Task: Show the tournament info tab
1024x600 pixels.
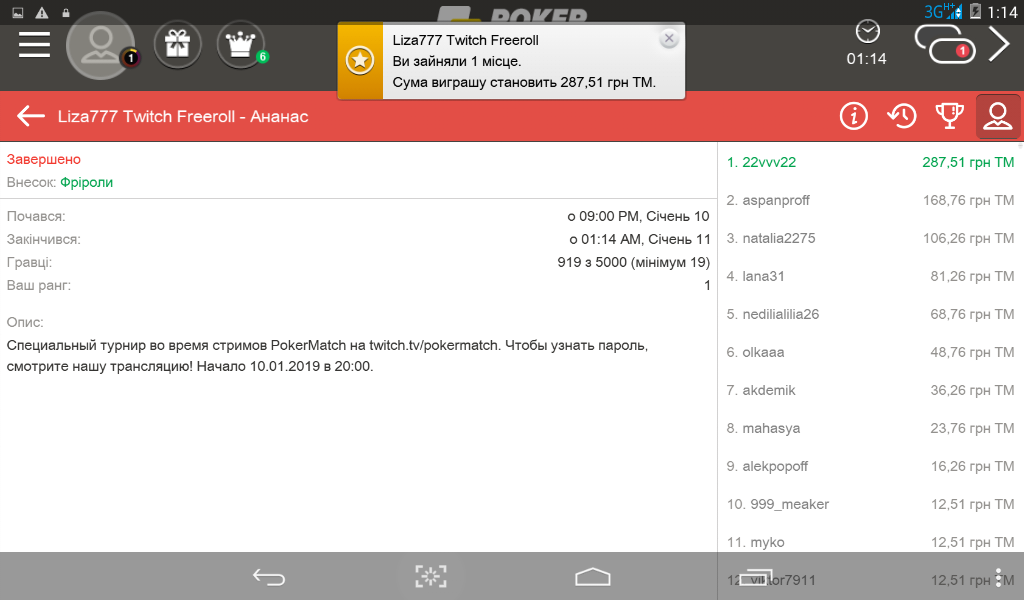Action: tap(854, 116)
